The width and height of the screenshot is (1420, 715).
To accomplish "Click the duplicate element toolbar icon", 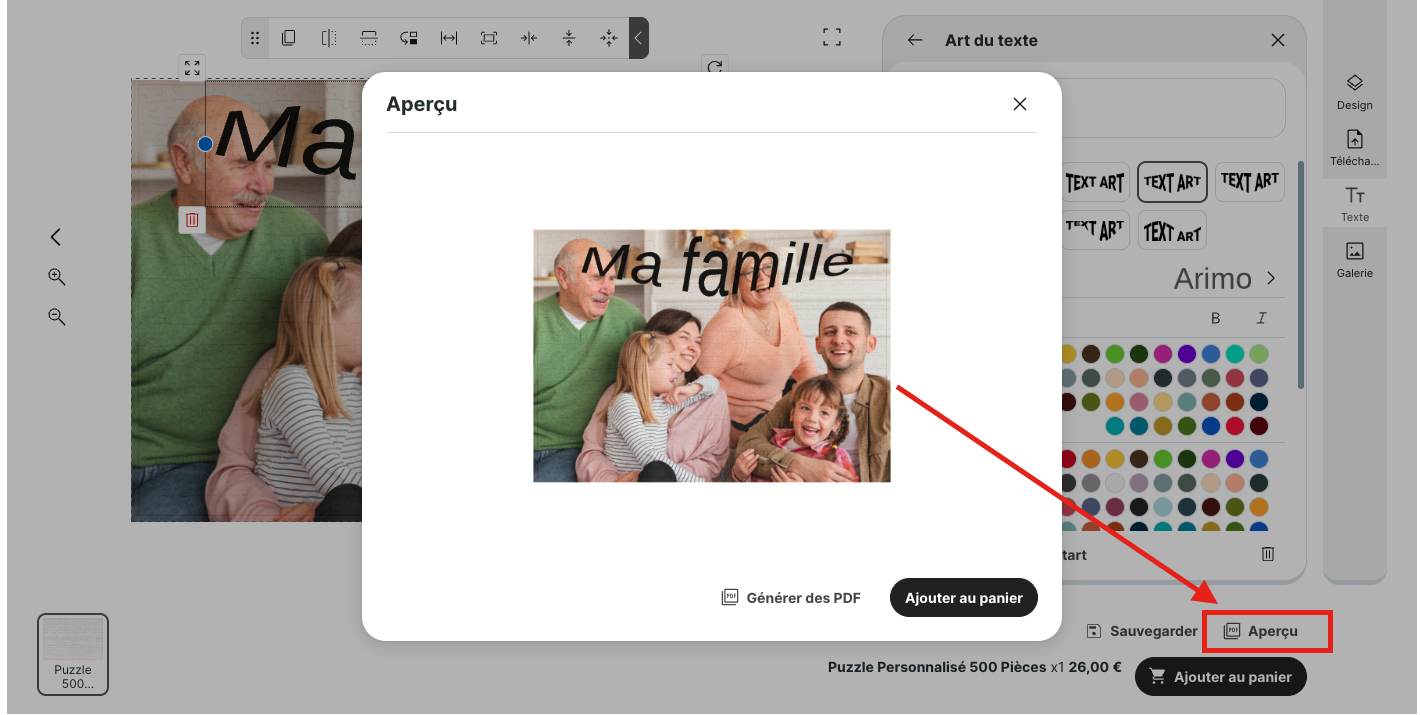I will pyautogui.click(x=288, y=38).
